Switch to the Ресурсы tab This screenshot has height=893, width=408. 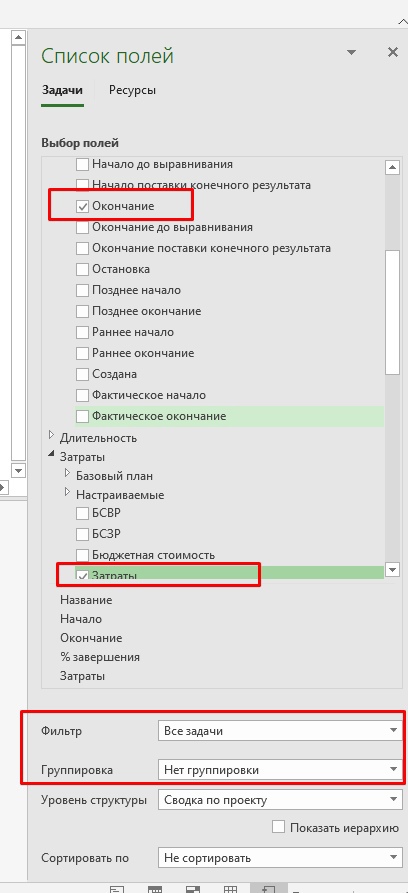pos(133,90)
